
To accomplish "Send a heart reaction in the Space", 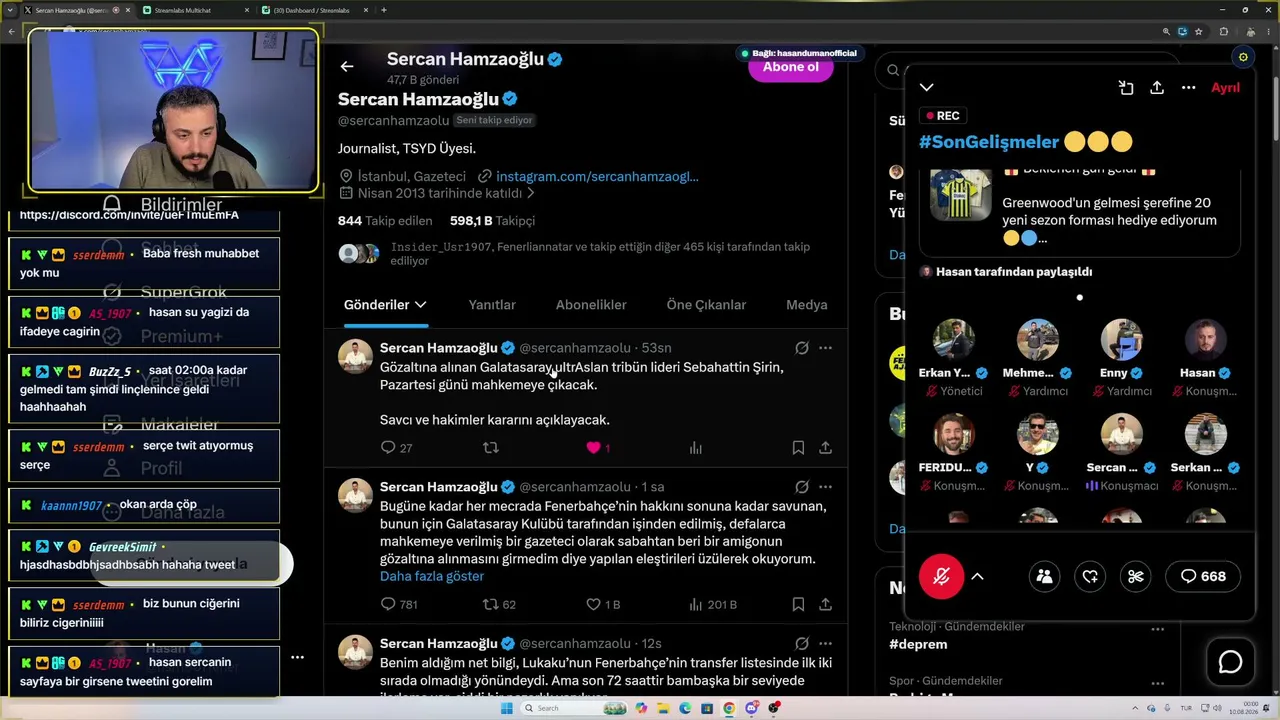I will [1090, 576].
